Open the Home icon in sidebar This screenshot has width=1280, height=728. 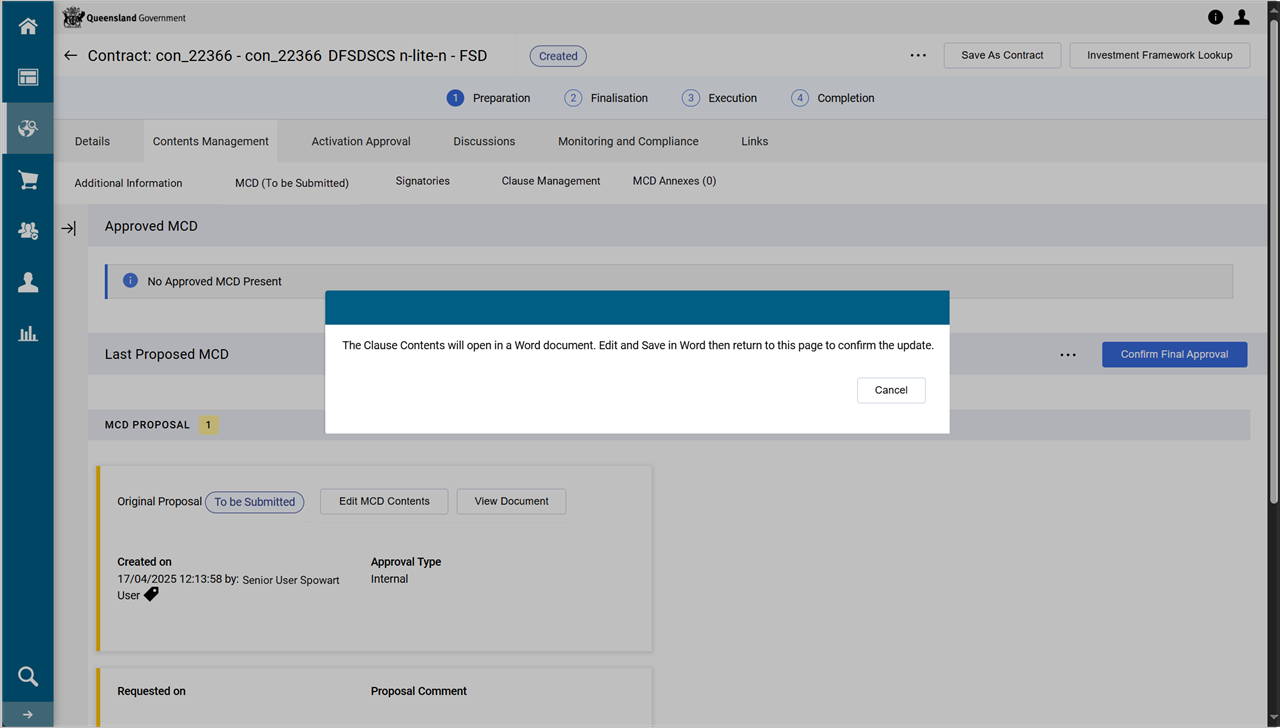pyautogui.click(x=28, y=27)
